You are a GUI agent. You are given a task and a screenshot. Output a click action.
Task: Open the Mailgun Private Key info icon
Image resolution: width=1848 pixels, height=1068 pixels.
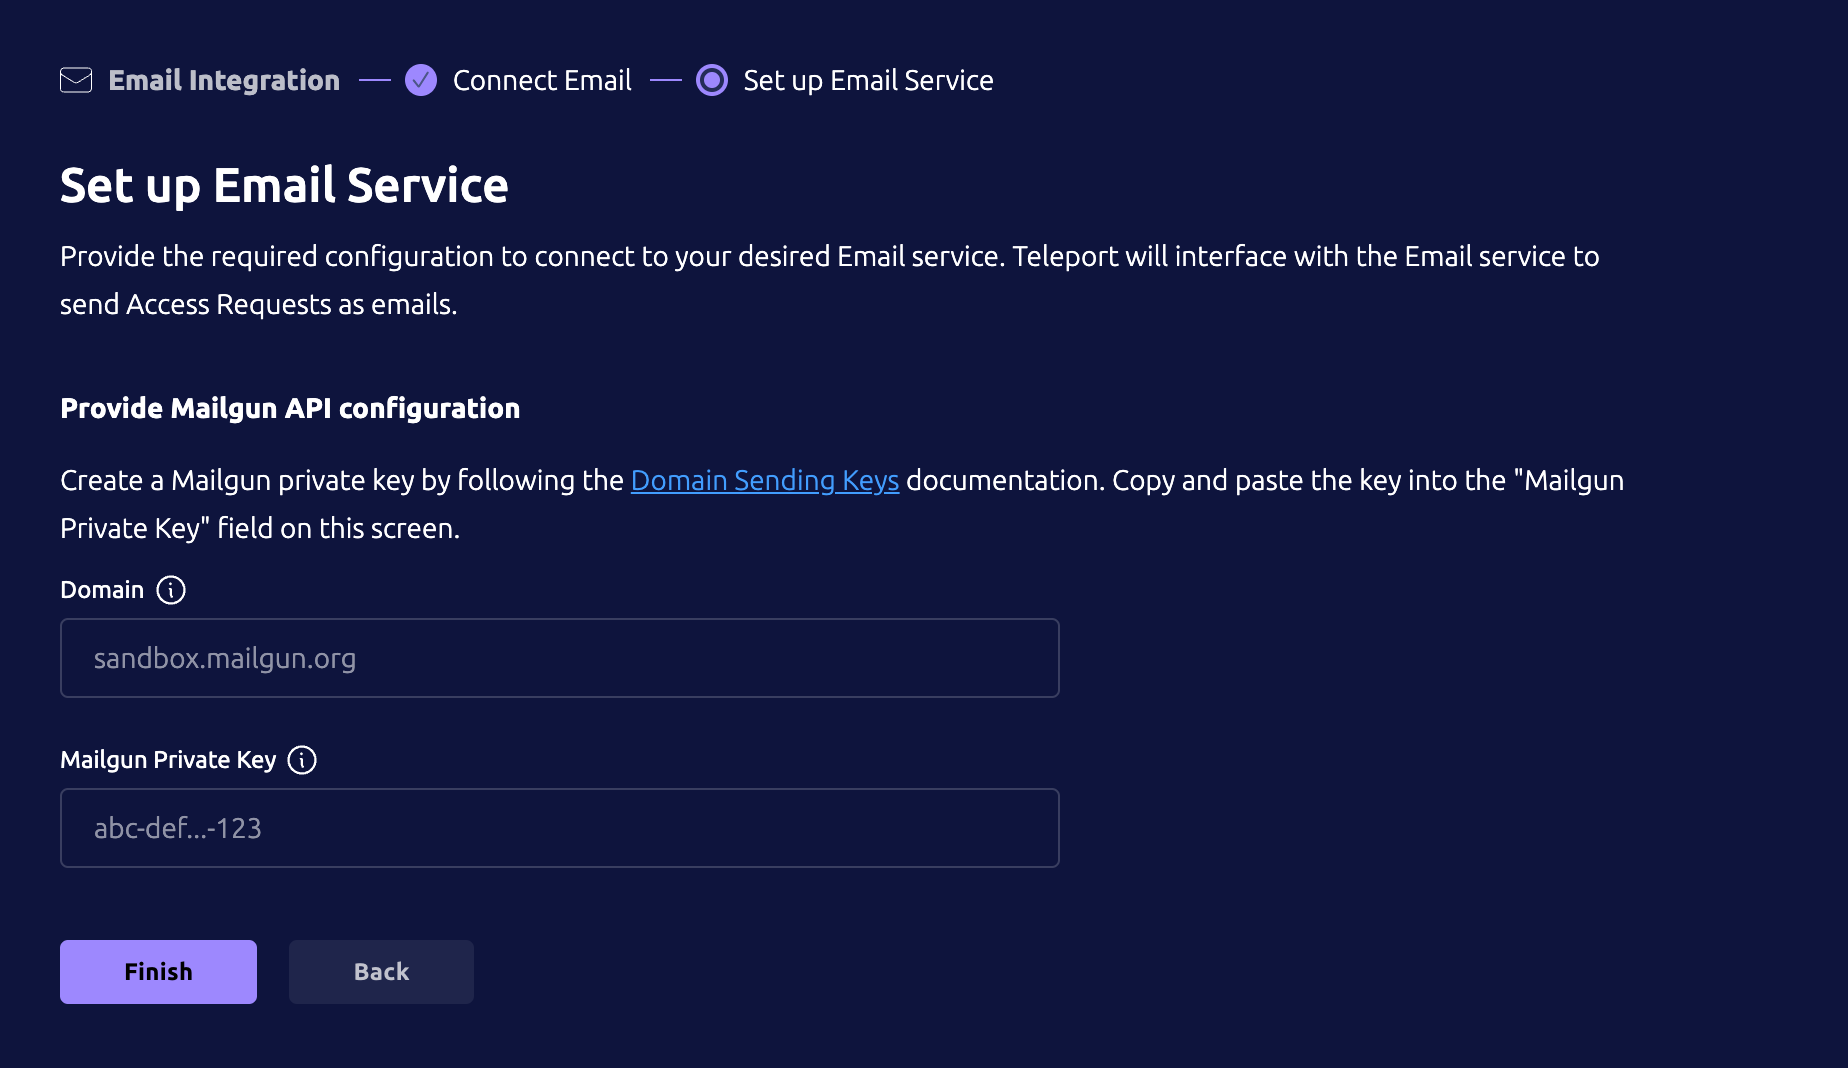point(302,760)
